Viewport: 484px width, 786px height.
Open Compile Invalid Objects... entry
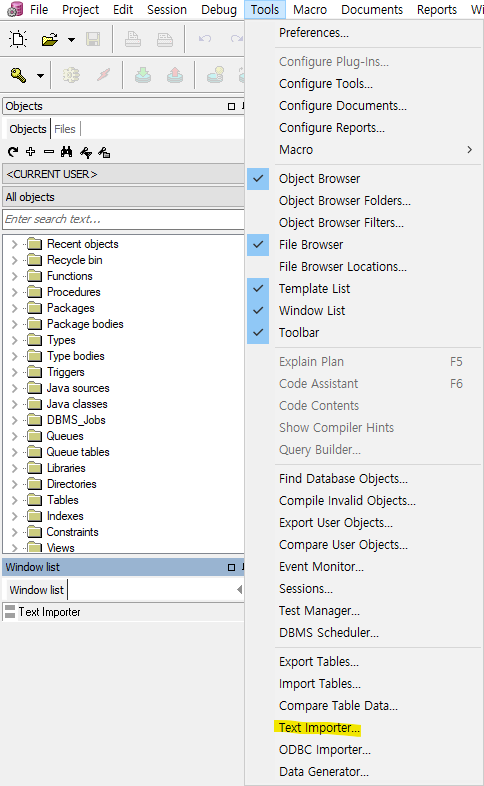tap(347, 501)
